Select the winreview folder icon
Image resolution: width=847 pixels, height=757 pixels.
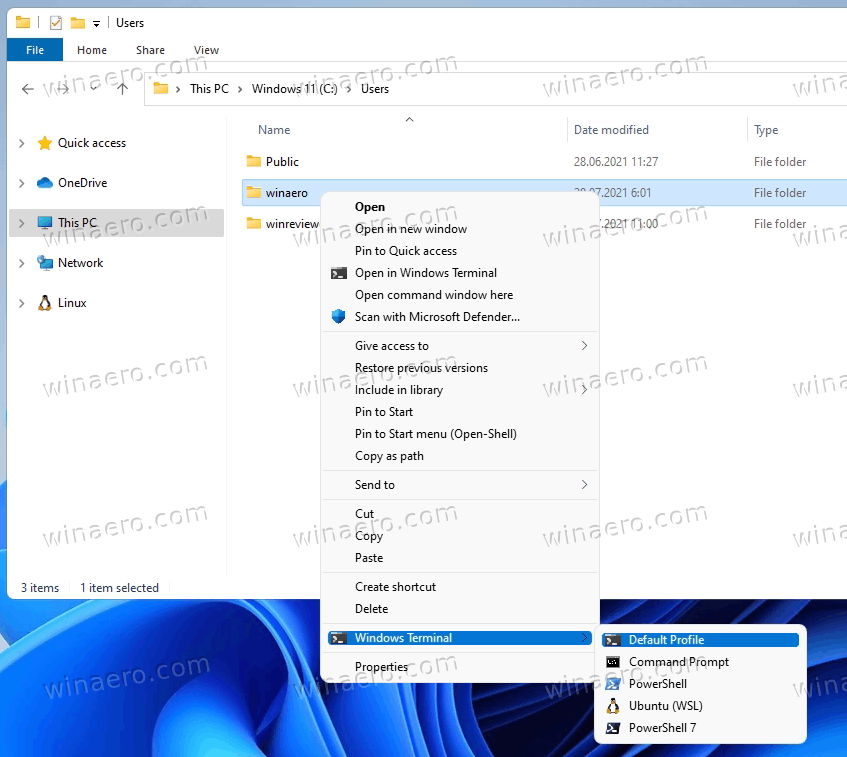tap(253, 223)
